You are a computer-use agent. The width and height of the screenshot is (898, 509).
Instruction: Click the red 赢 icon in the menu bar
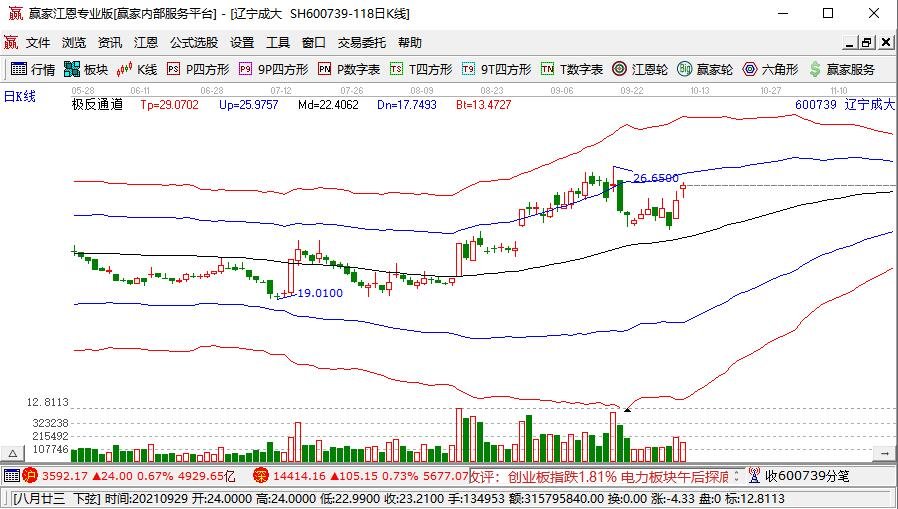(x=11, y=42)
